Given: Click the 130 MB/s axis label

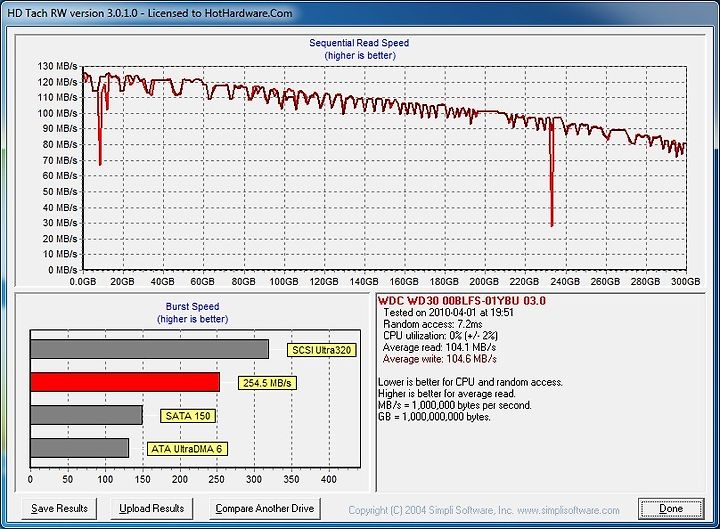Looking at the screenshot, I should tap(57, 66).
